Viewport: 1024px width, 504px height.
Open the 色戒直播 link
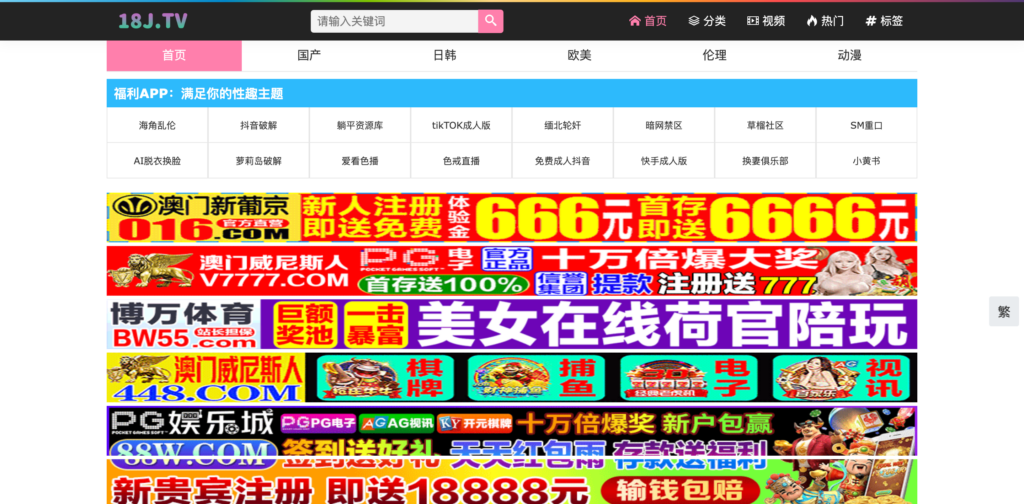pos(461,161)
